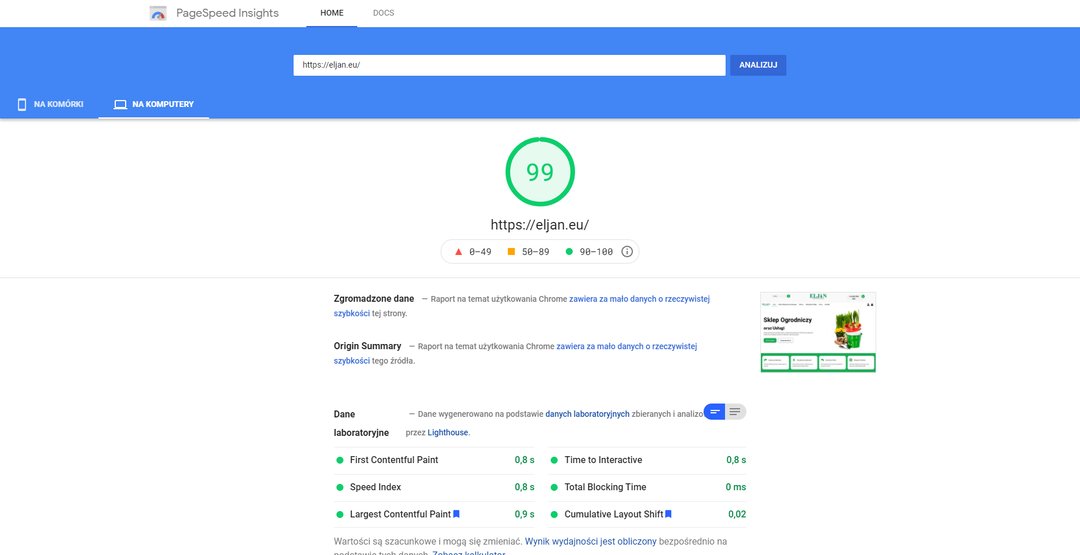This screenshot has width=1080, height=555.
Task: Click the green dot beside Total Blocking Time
Action: [554, 487]
